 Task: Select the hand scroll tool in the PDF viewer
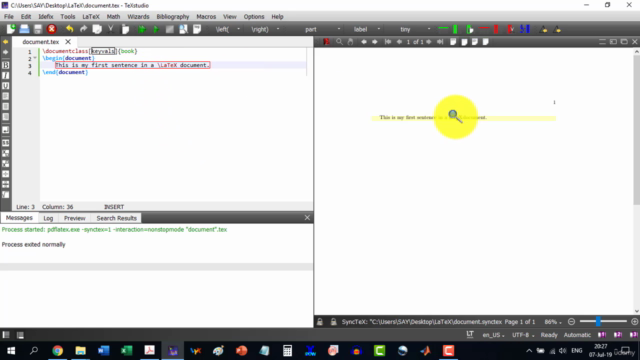(350, 42)
